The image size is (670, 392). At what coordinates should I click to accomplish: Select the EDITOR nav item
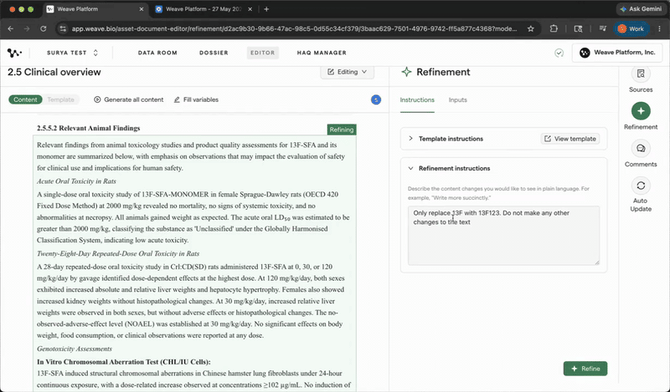tap(262, 53)
